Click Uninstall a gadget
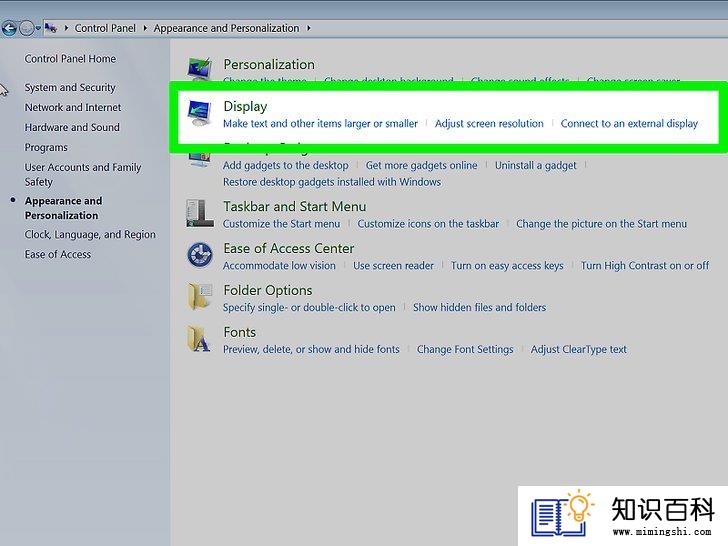The height and width of the screenshot is (546, 728). point(535,166)
